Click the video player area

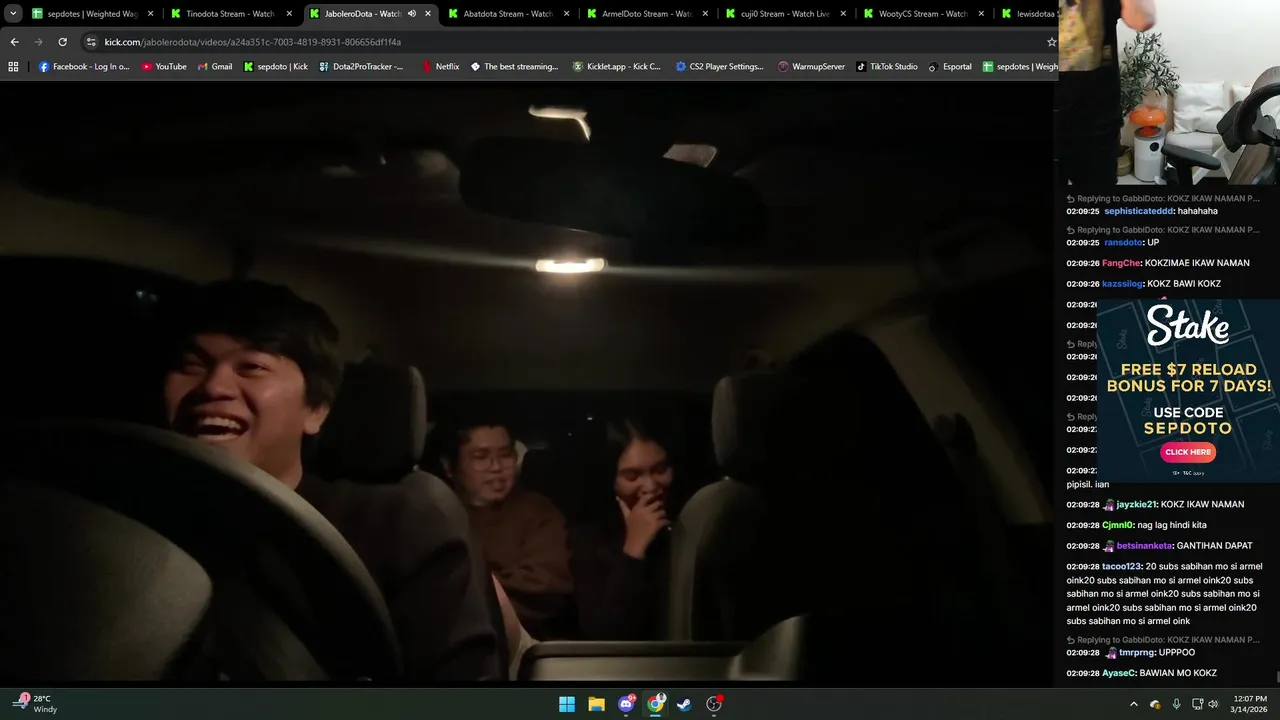pyautogui.click(x=528, y=382)
